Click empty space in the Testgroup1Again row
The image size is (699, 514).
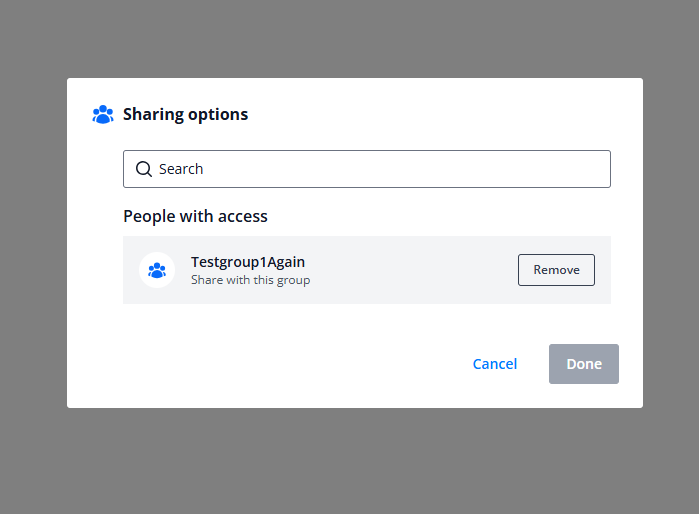[x=410, y=270]
